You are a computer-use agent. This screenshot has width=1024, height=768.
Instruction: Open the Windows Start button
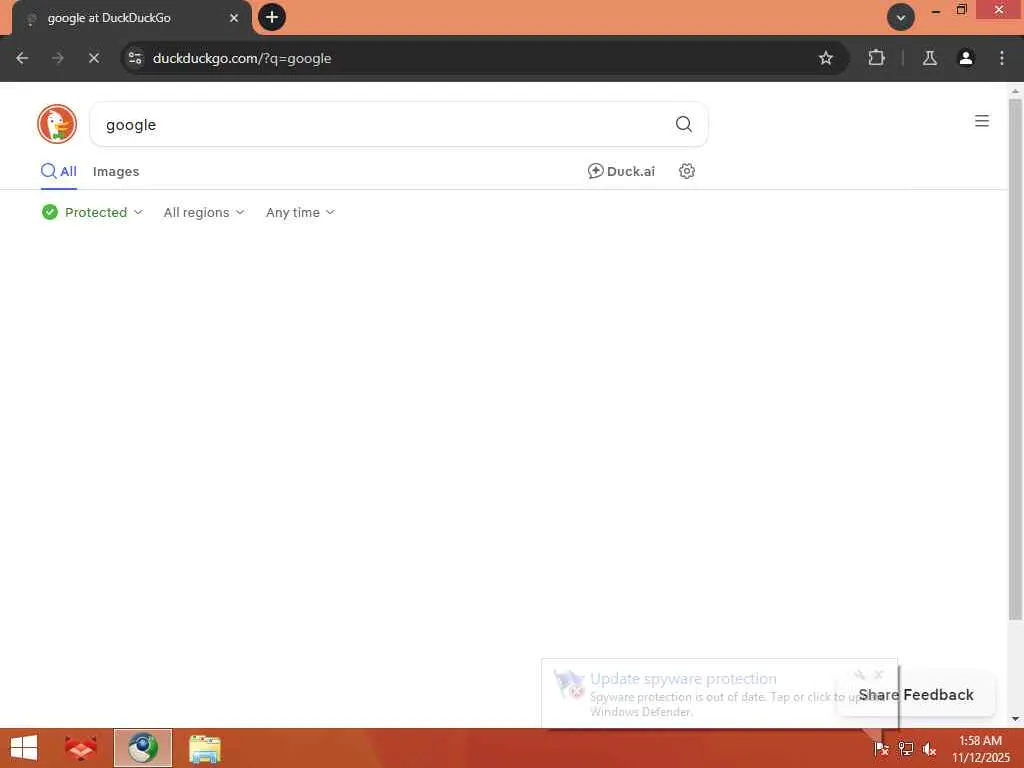click(x=24, y=748)
